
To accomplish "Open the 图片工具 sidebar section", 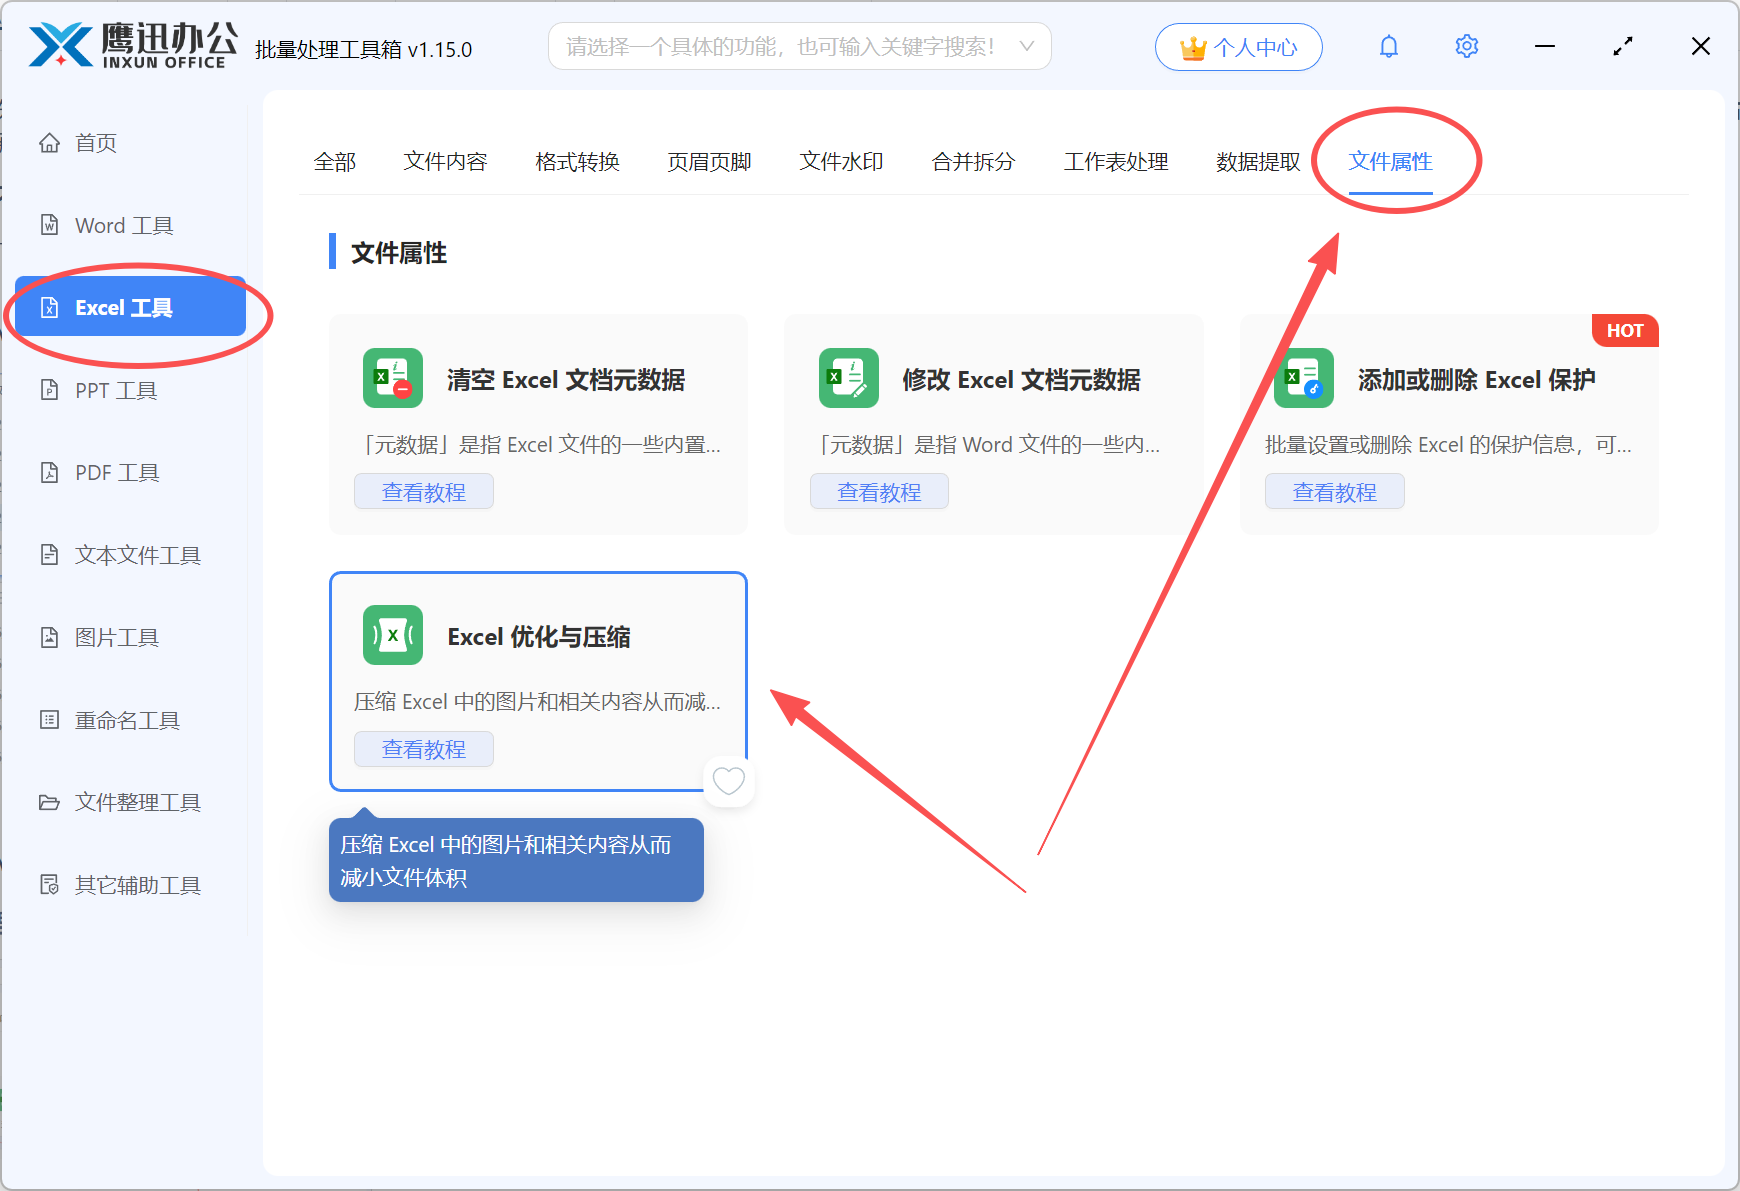I will point(116,637).
